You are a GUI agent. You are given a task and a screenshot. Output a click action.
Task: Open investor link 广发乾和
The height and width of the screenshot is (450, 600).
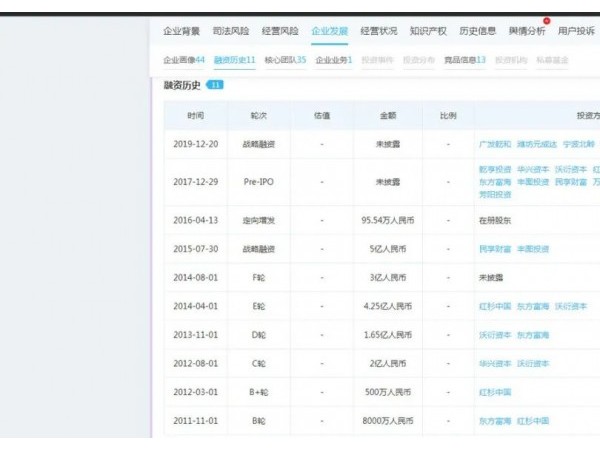click(496, 144)
